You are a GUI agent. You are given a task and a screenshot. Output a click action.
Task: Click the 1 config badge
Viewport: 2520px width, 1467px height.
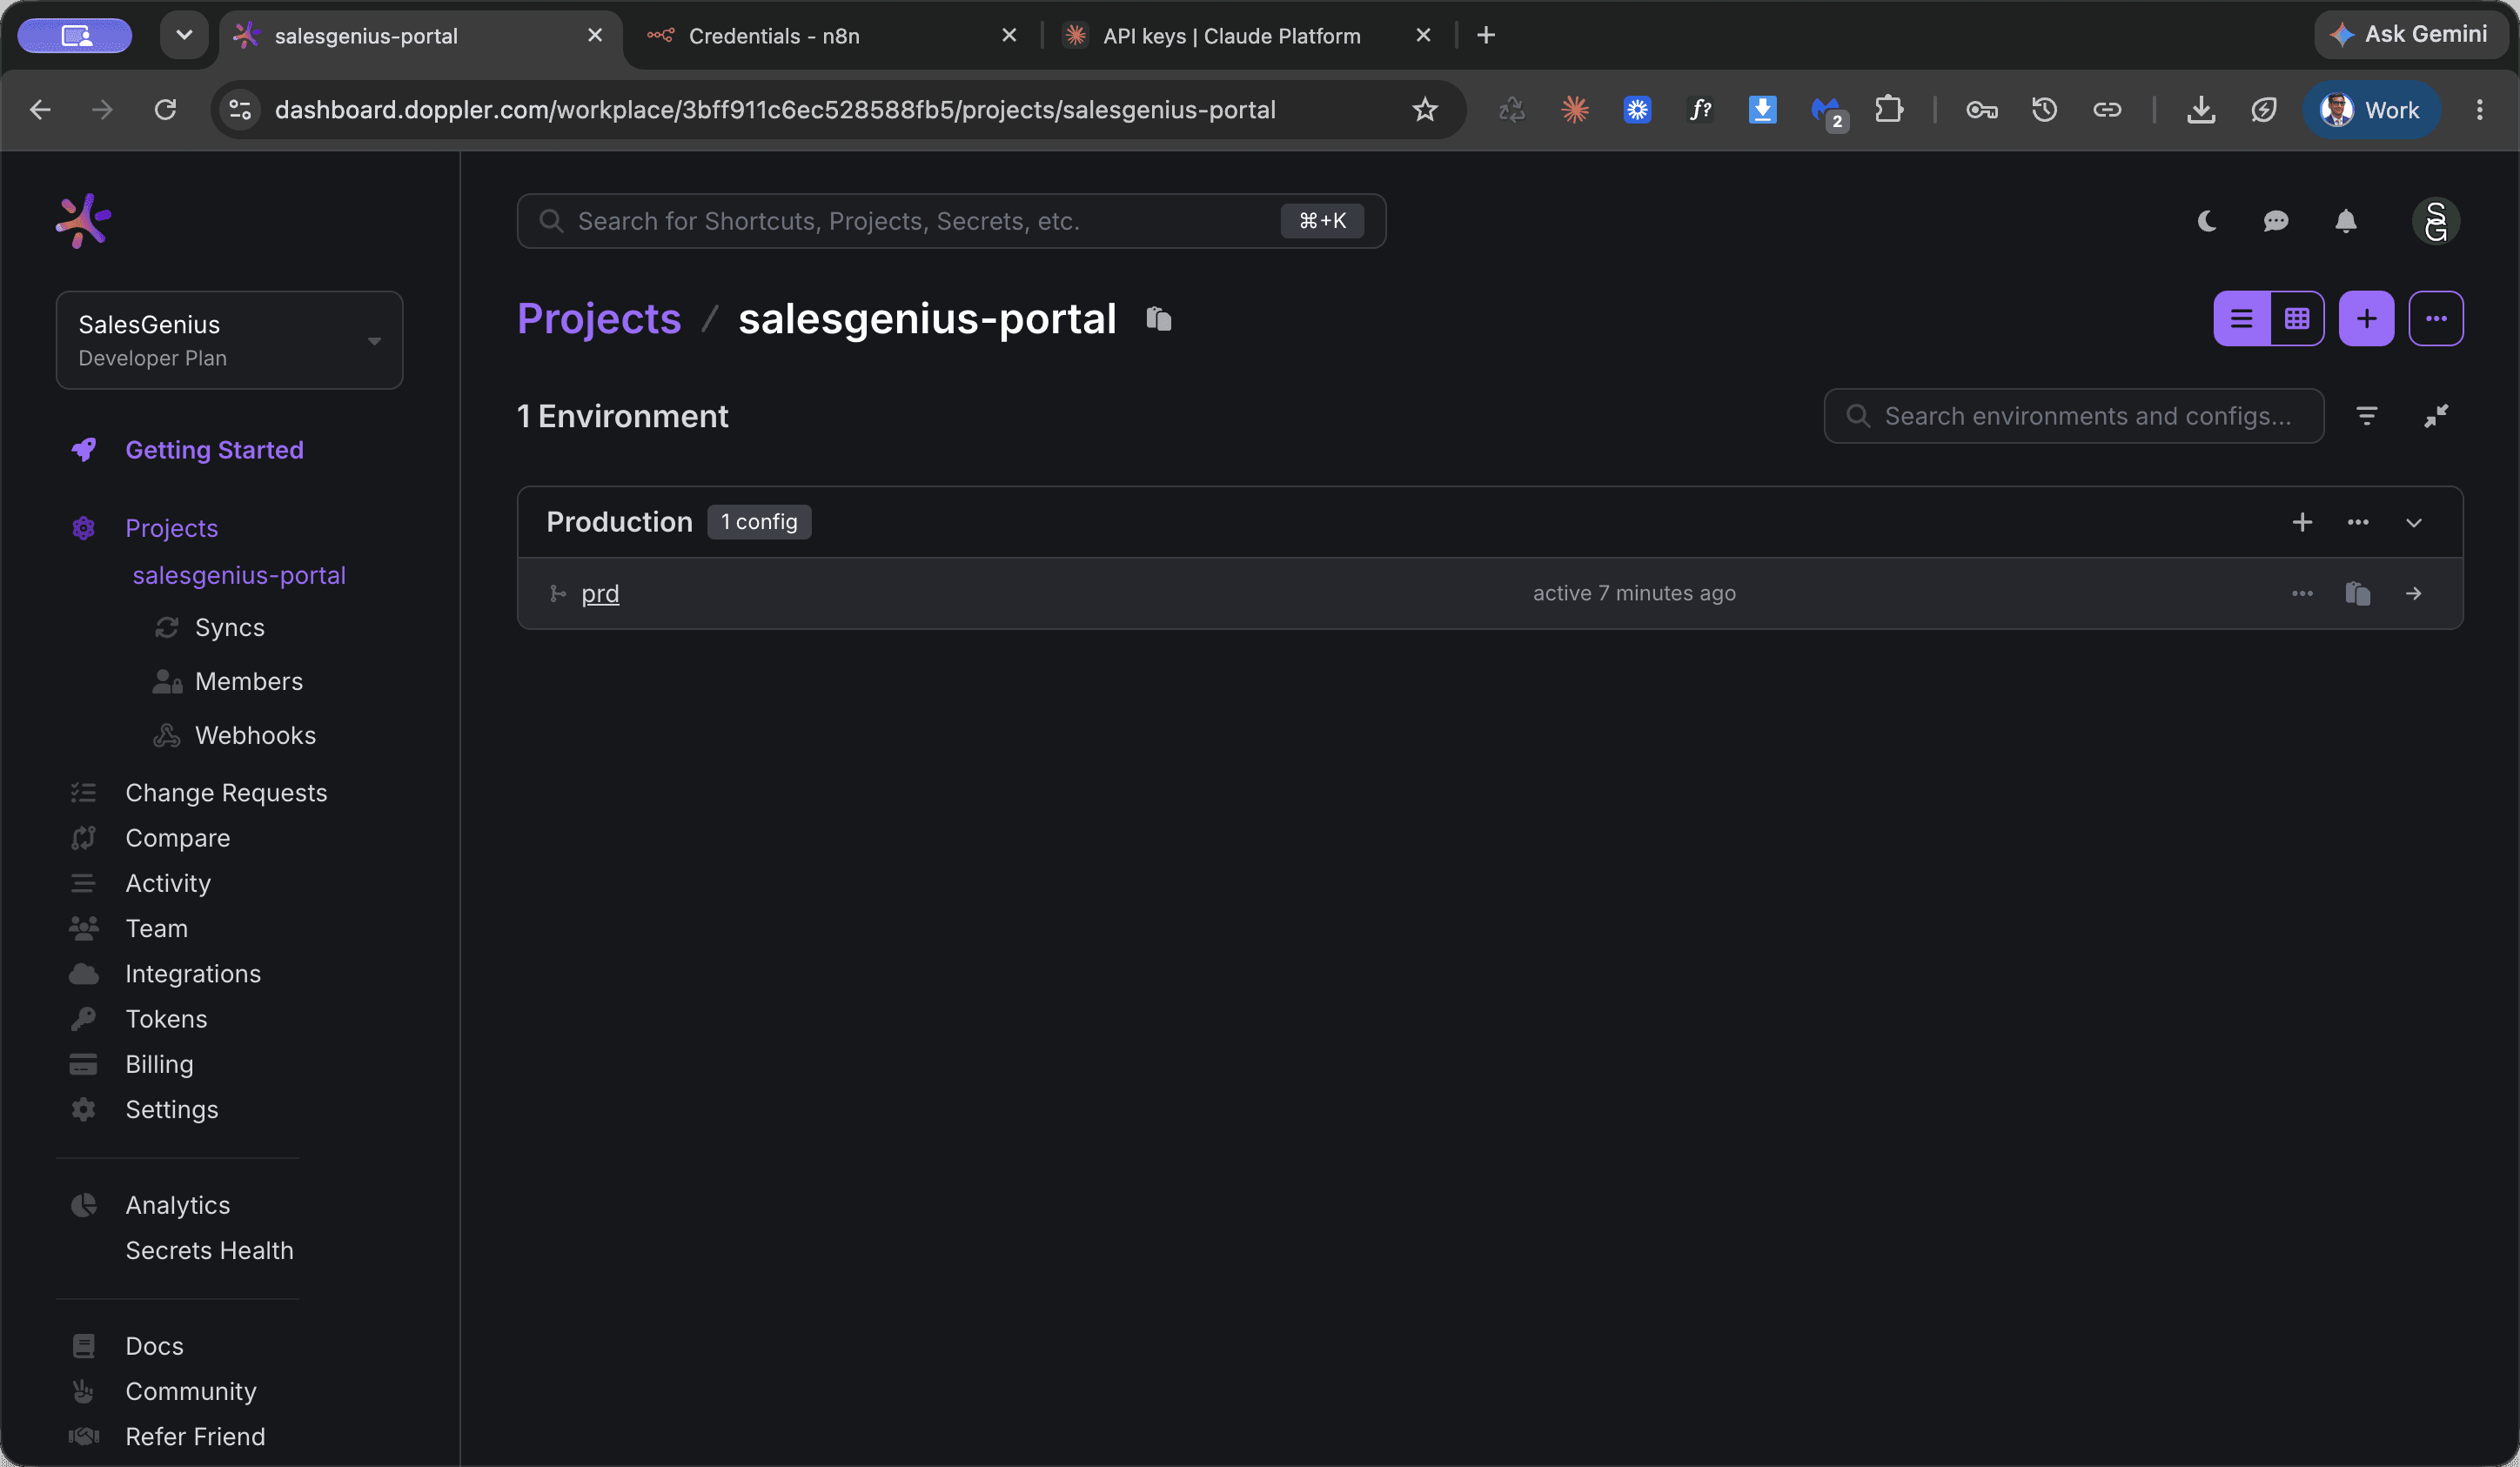pos(759,522)
